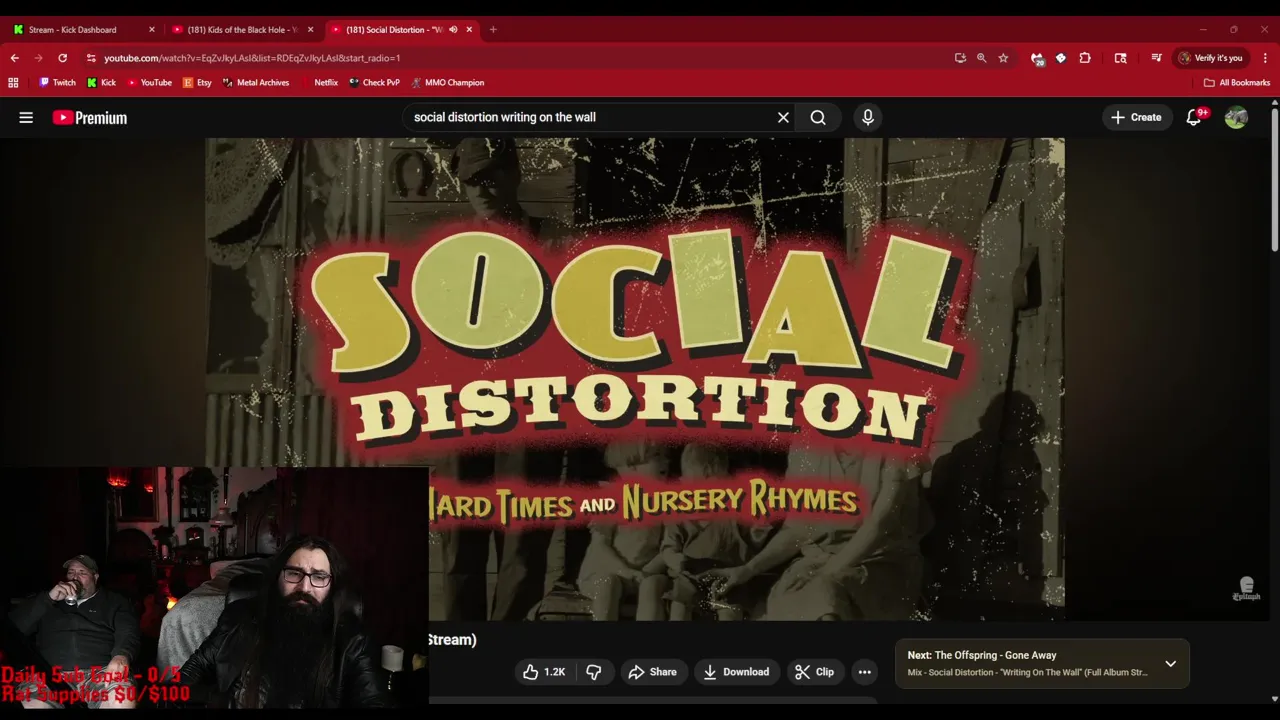
Task: Open Next: The Offspring - Gone Away
Action: coord(1042,664)
